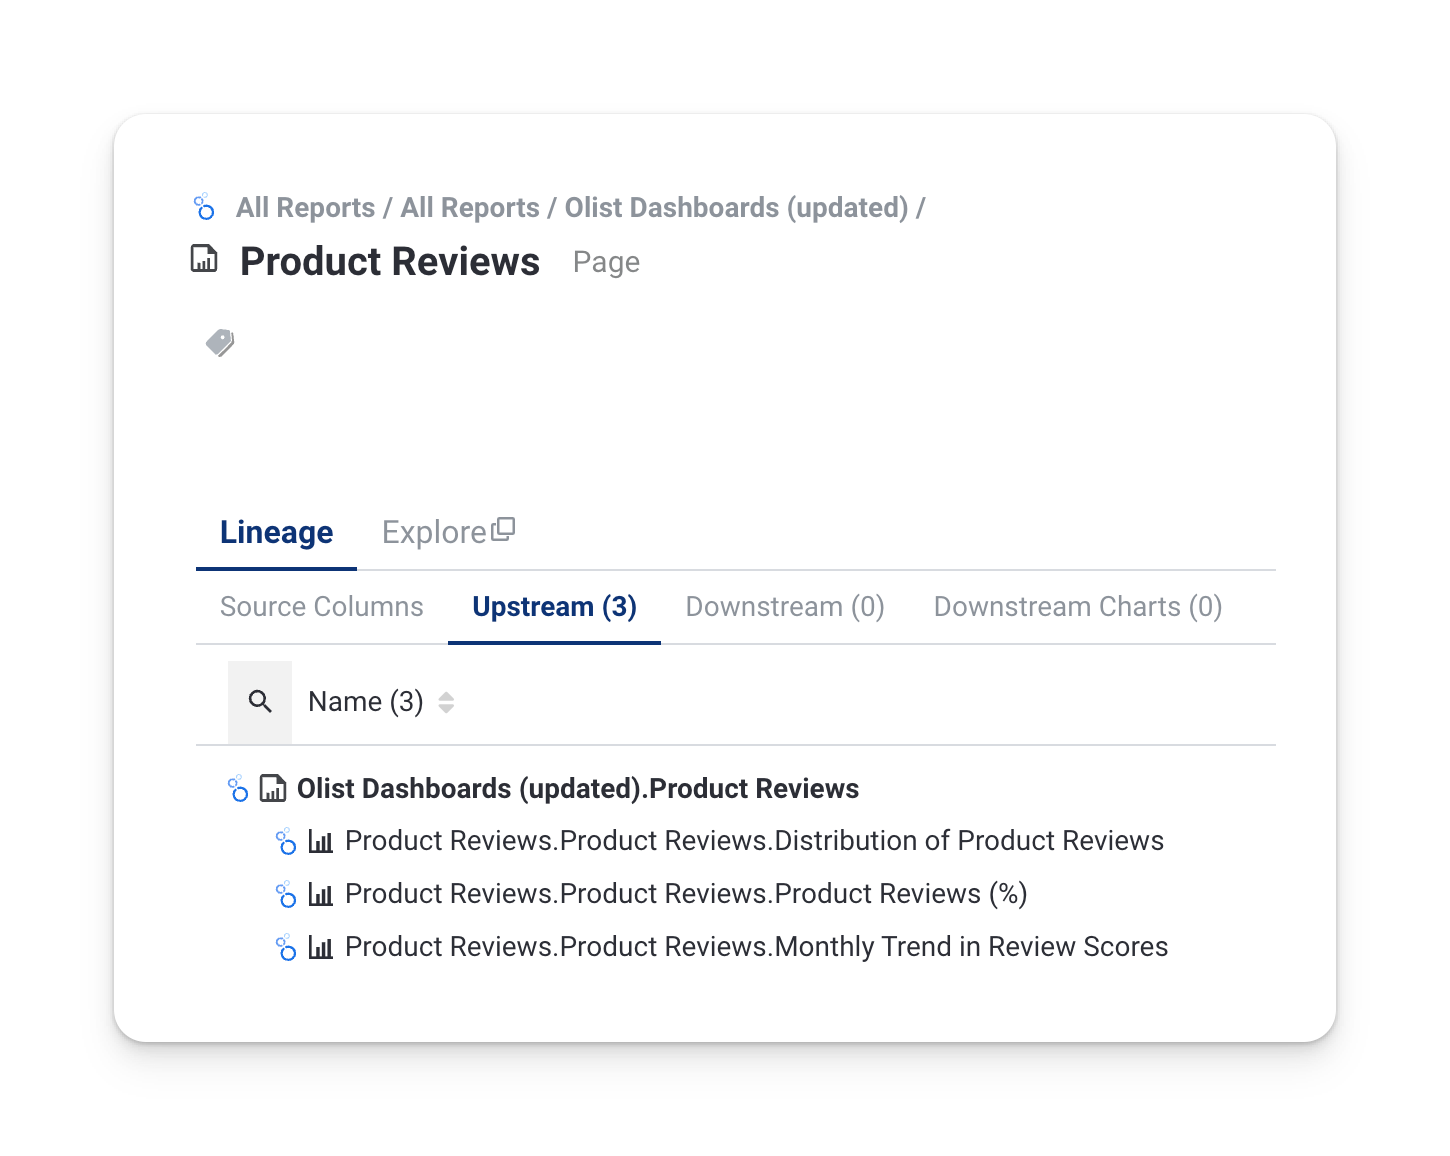Go to the first All Reports breadcrumb
The image size is (1450, 1156).
[305, 208]
